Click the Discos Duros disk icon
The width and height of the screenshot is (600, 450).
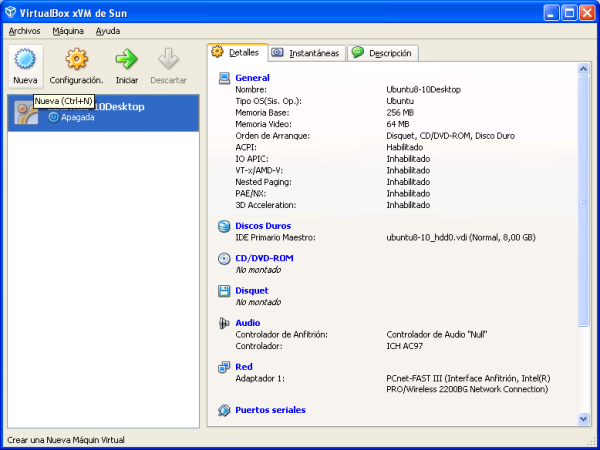tap(224, 226)
